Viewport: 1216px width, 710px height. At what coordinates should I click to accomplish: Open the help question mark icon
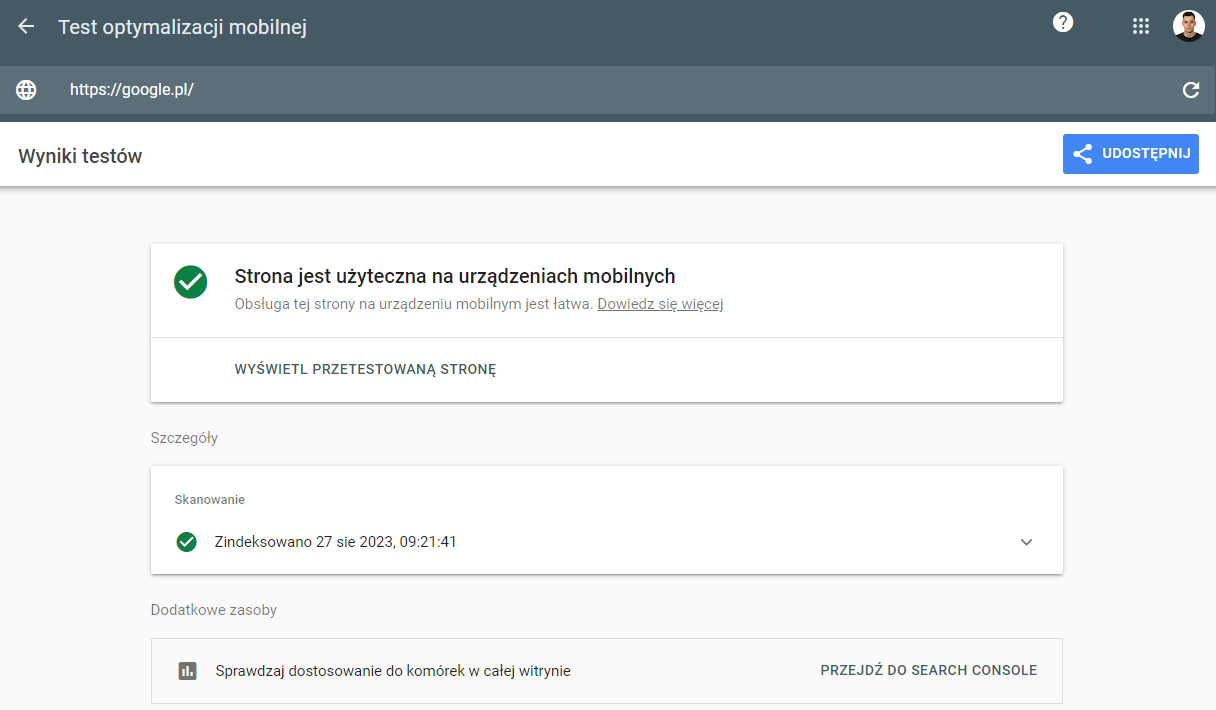(x=1063, y=22)
